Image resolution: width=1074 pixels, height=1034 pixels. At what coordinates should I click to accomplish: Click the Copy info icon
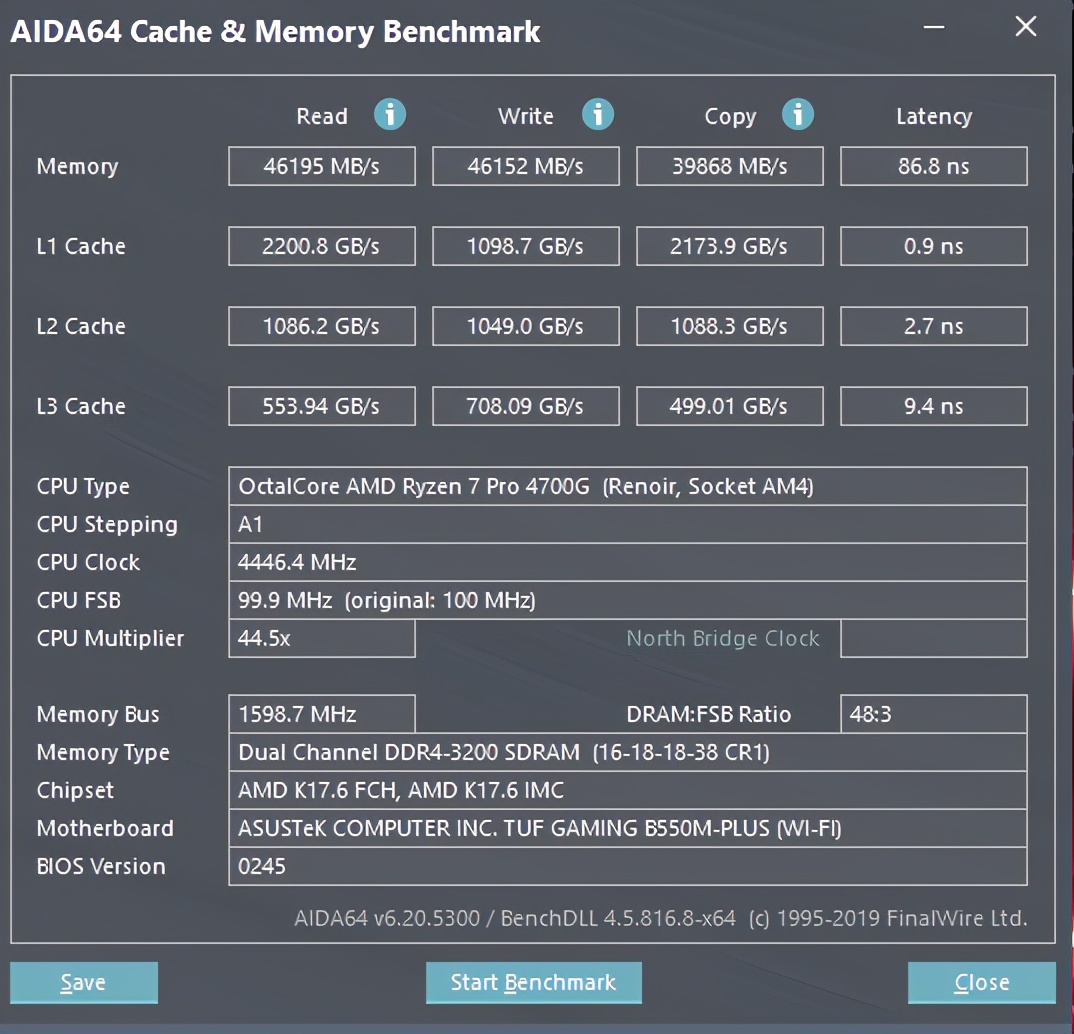click(798, 114)
